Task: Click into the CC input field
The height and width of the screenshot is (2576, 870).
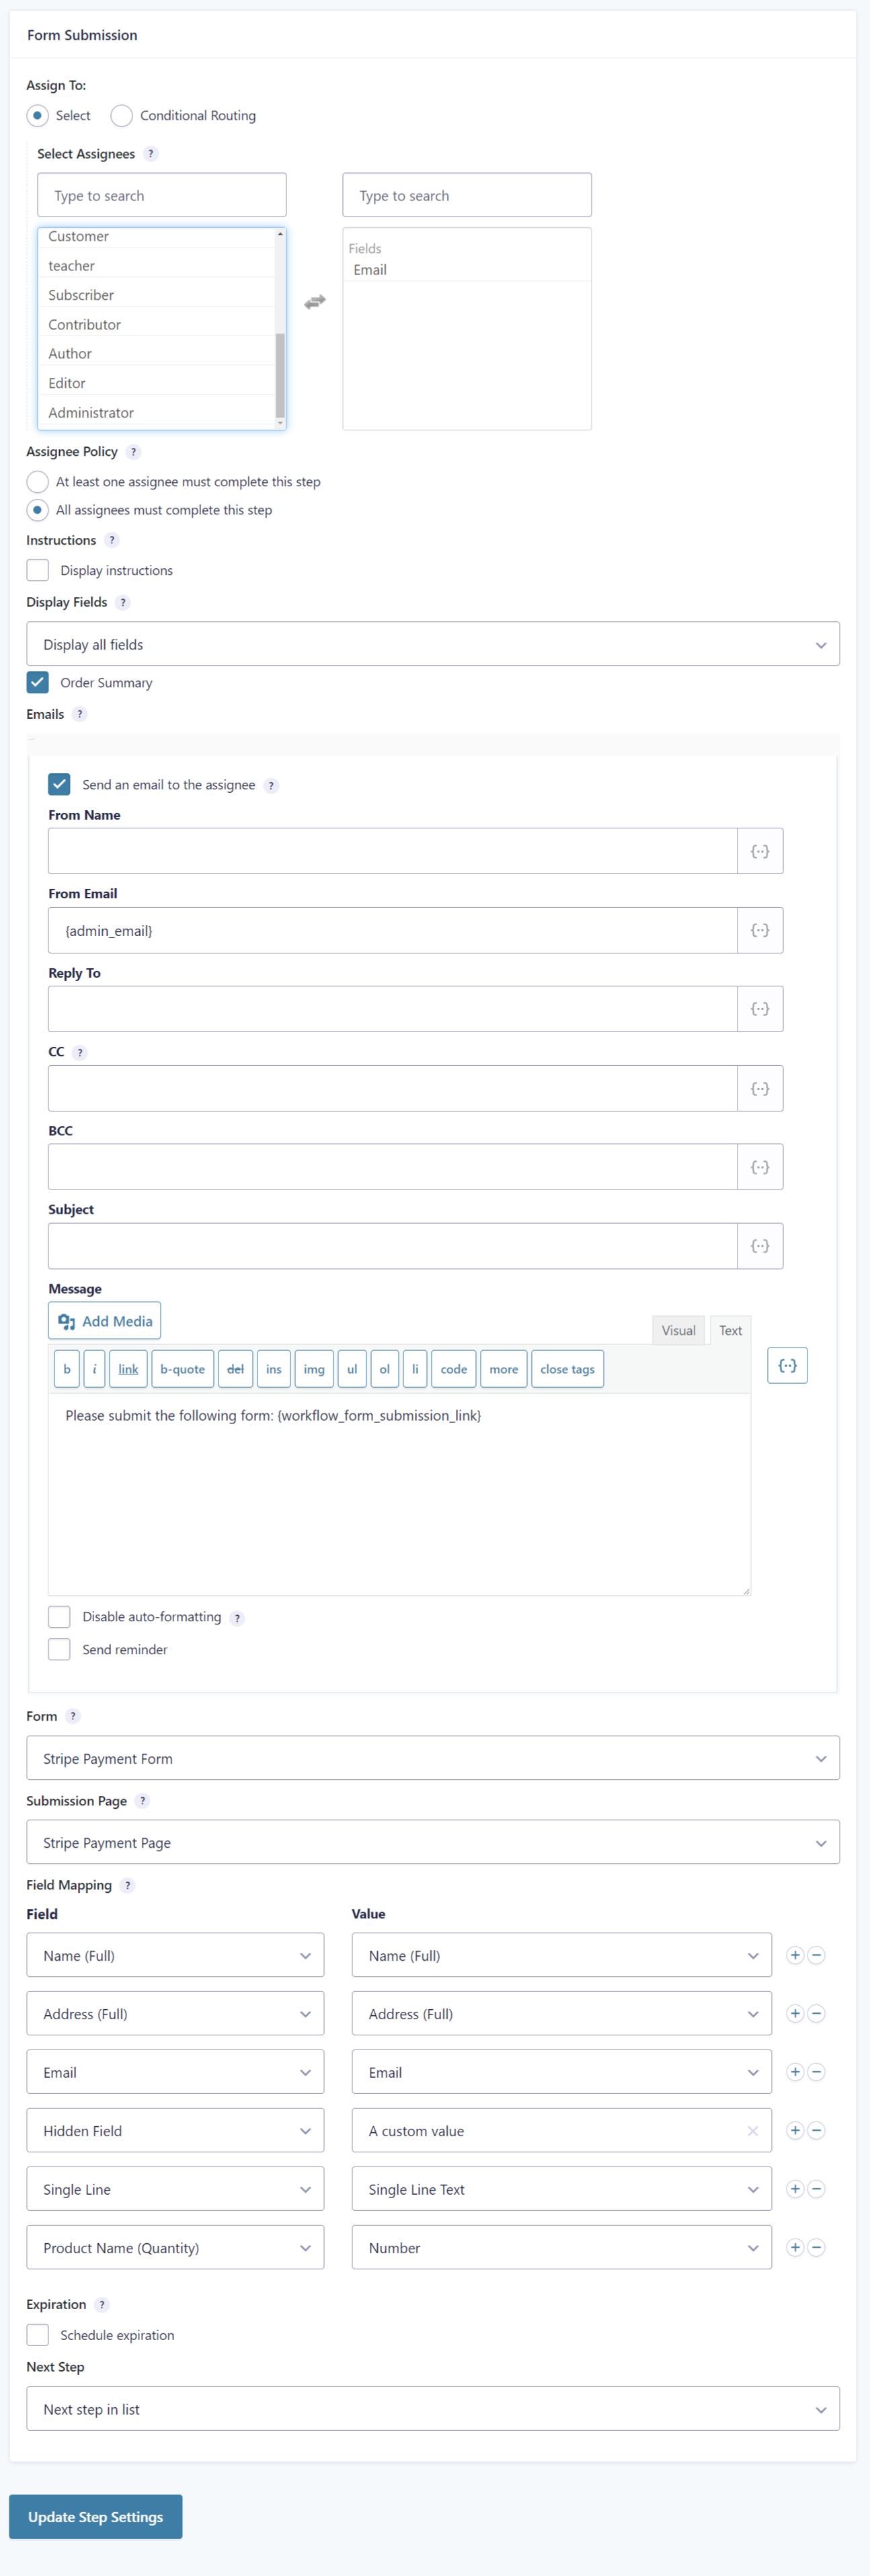Action: coord(392,1088)
